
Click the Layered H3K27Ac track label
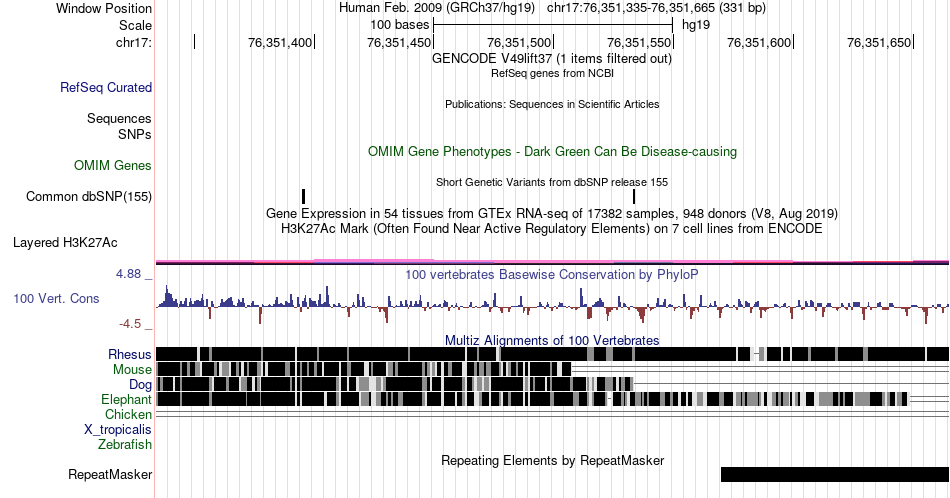click(x=65, y=242)
